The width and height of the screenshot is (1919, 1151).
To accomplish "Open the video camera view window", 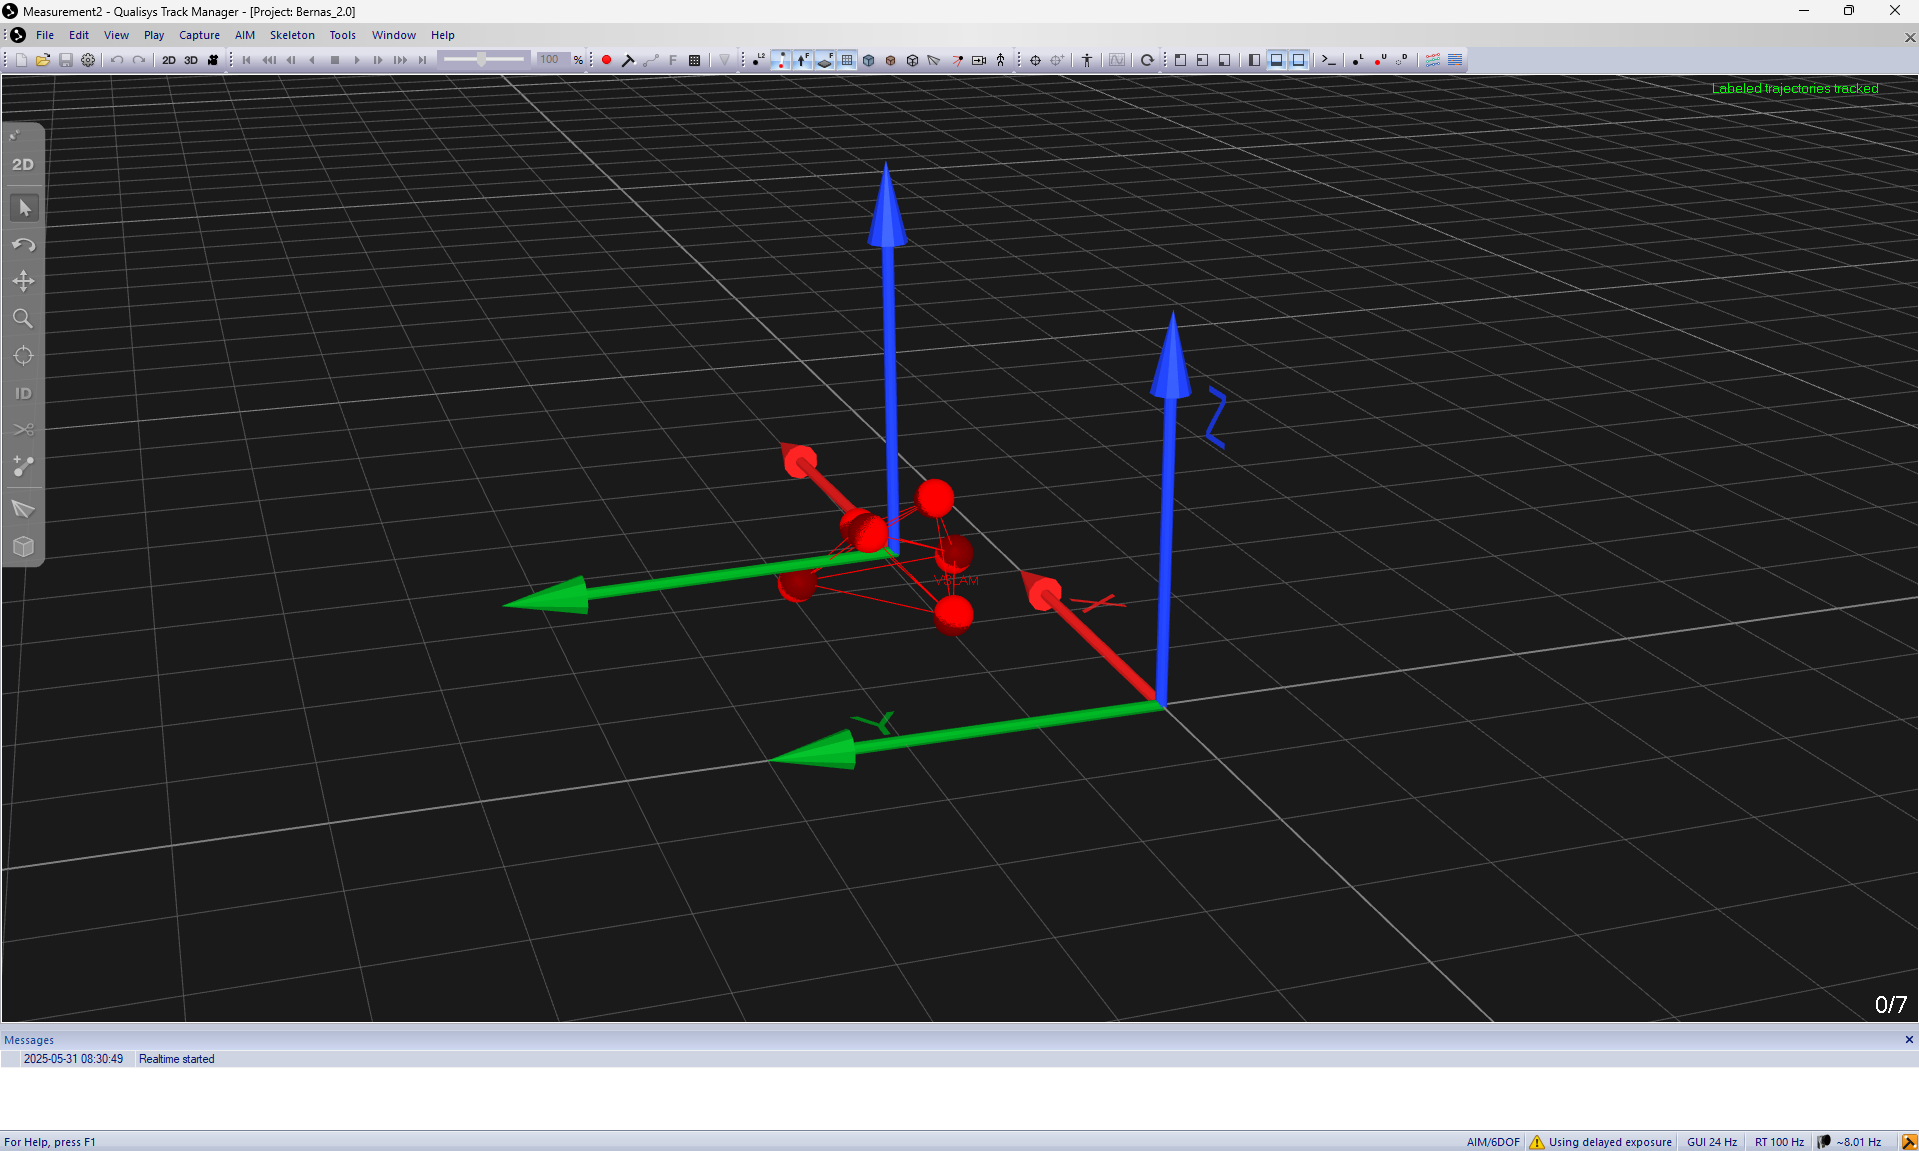I will tap(213, 60).
